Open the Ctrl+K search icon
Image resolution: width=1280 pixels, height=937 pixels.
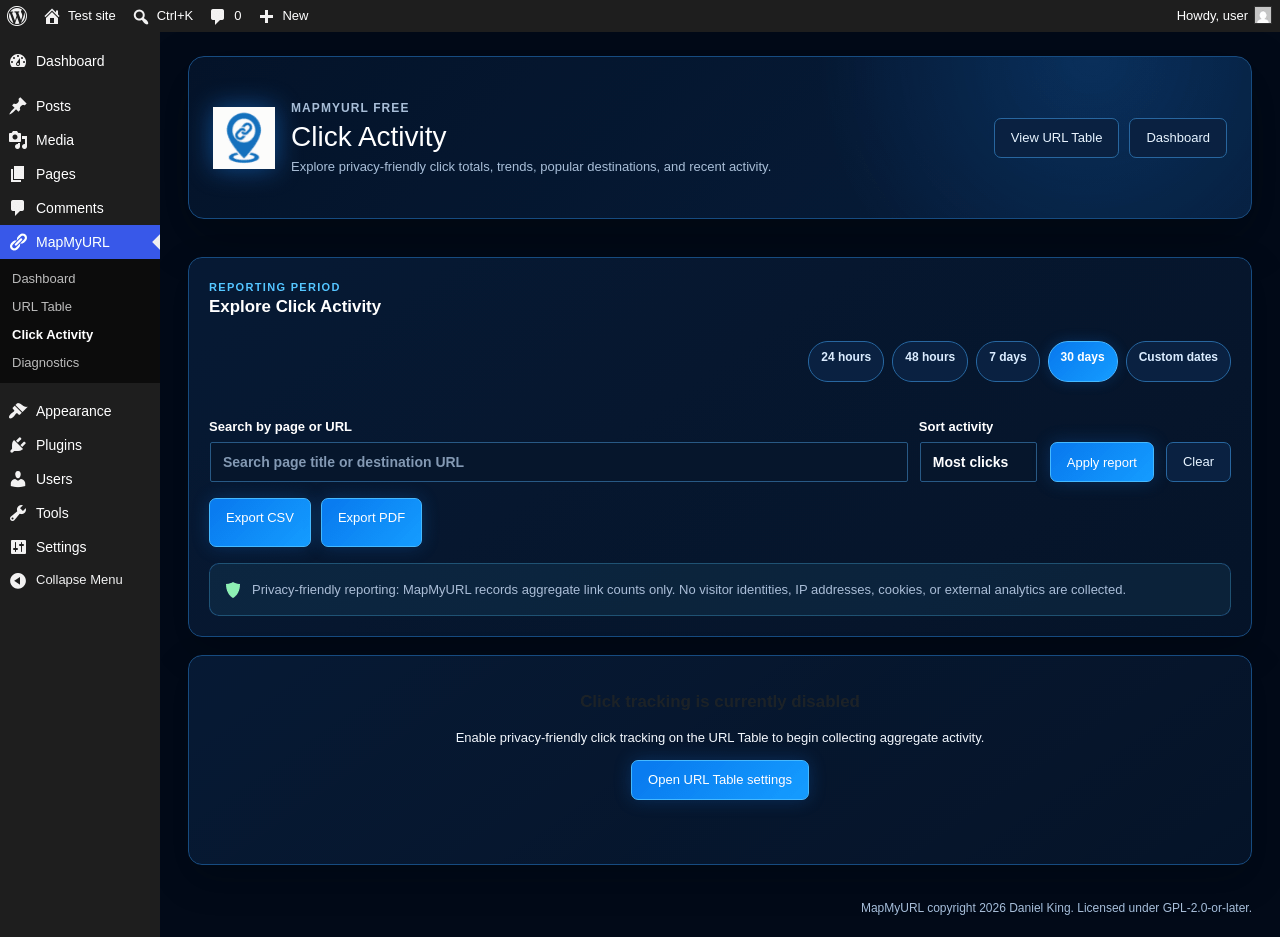tap(141, 16)
